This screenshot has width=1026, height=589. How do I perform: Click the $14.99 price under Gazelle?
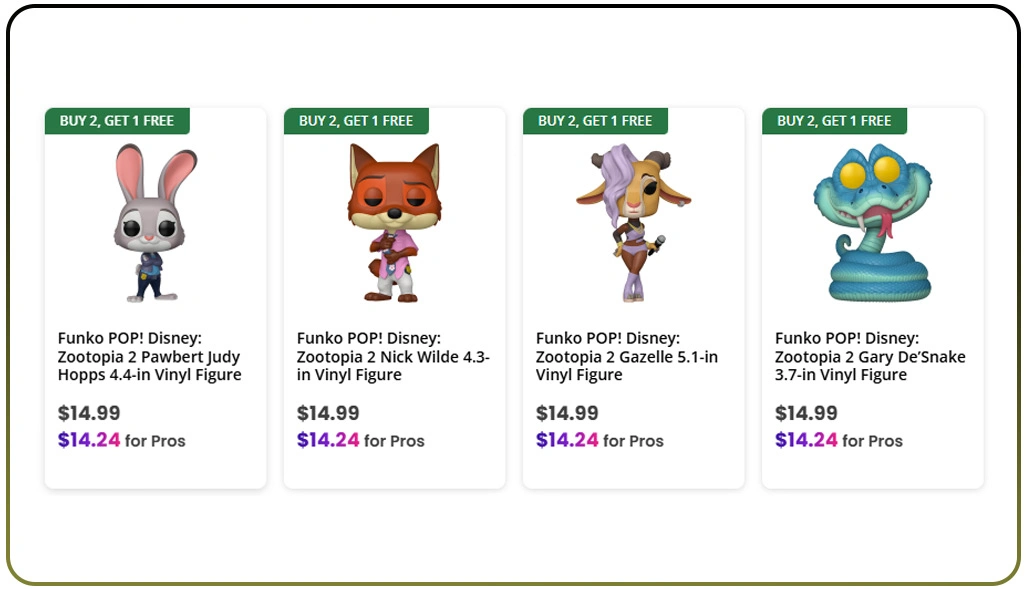pyautogui.click(x=567, y=413)
